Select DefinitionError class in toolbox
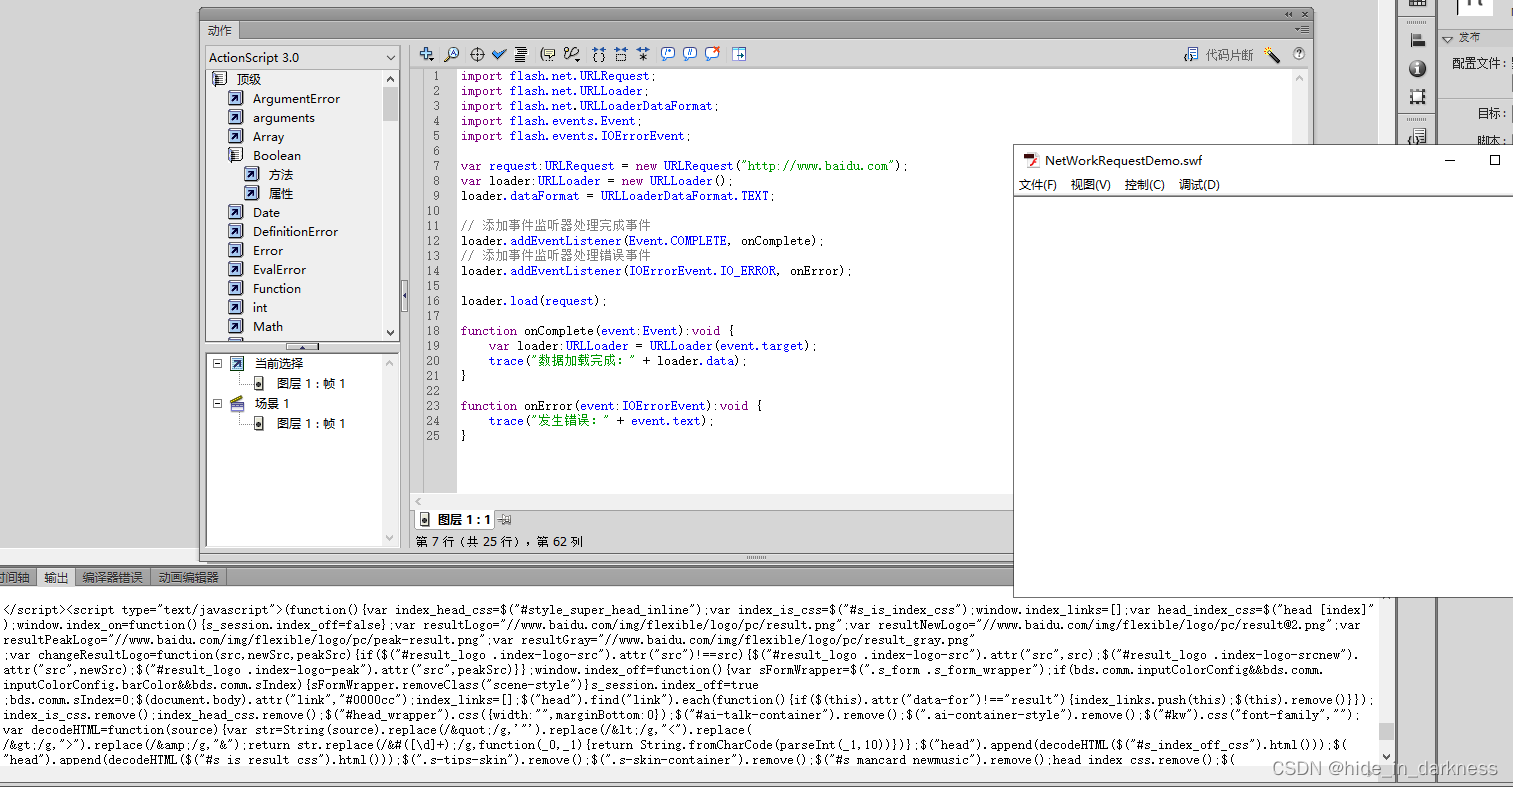This screenshot has width=1513, height=787. [295, 231]
